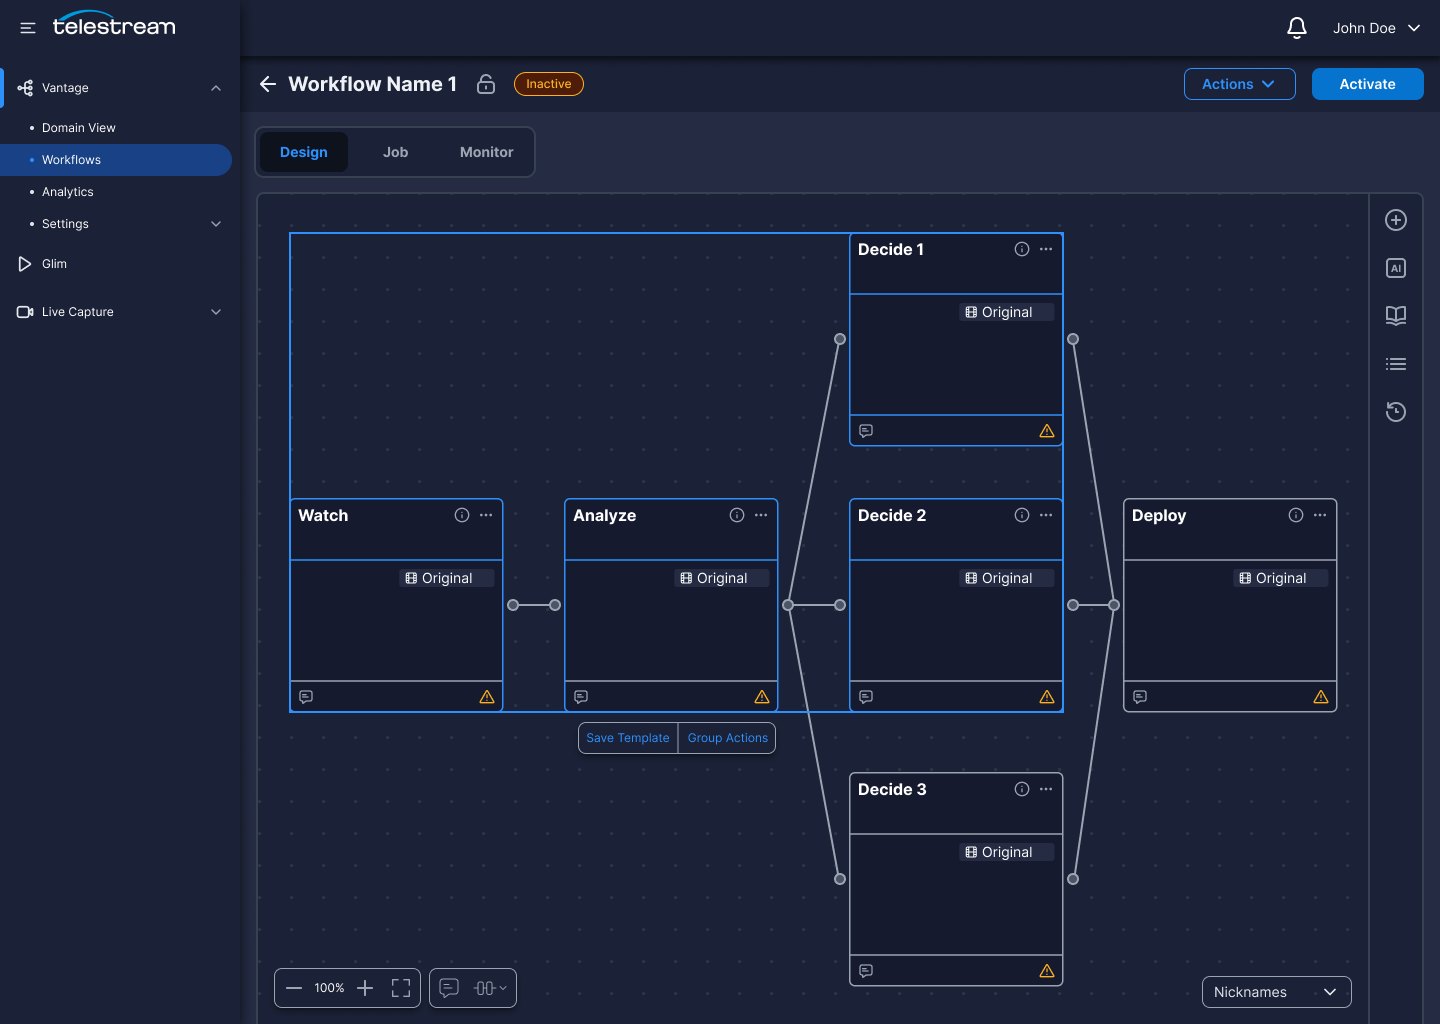Open the comment icon on Deploy node
This screenshot has width=1440, height=1024.
pos(1140,697)
